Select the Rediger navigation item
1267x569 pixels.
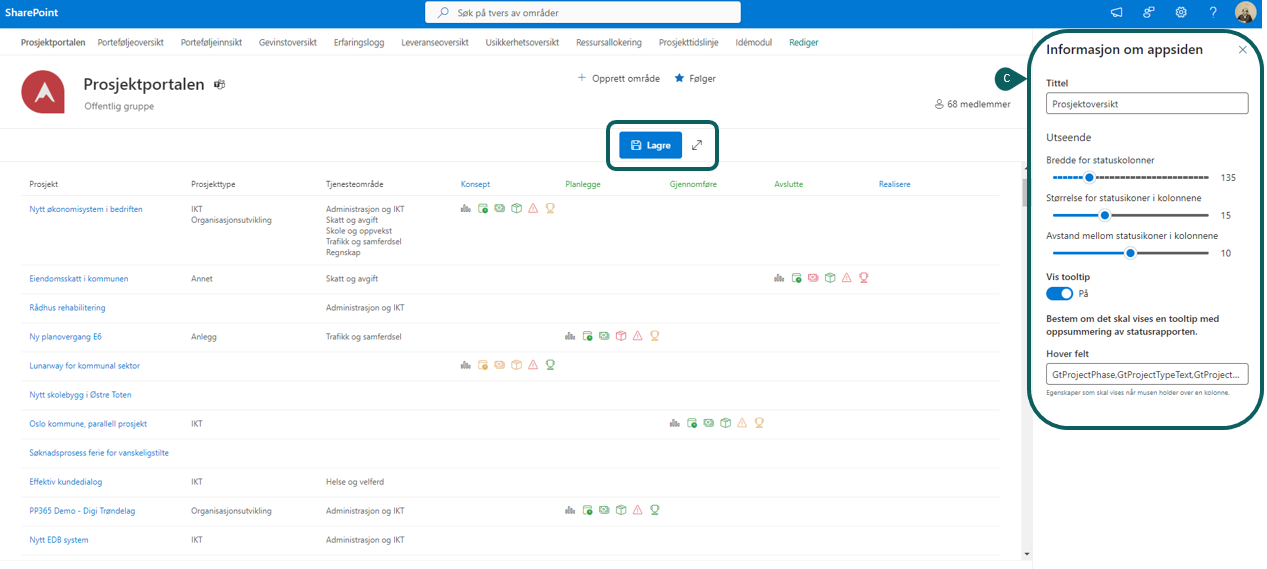[x=803, y=43]
